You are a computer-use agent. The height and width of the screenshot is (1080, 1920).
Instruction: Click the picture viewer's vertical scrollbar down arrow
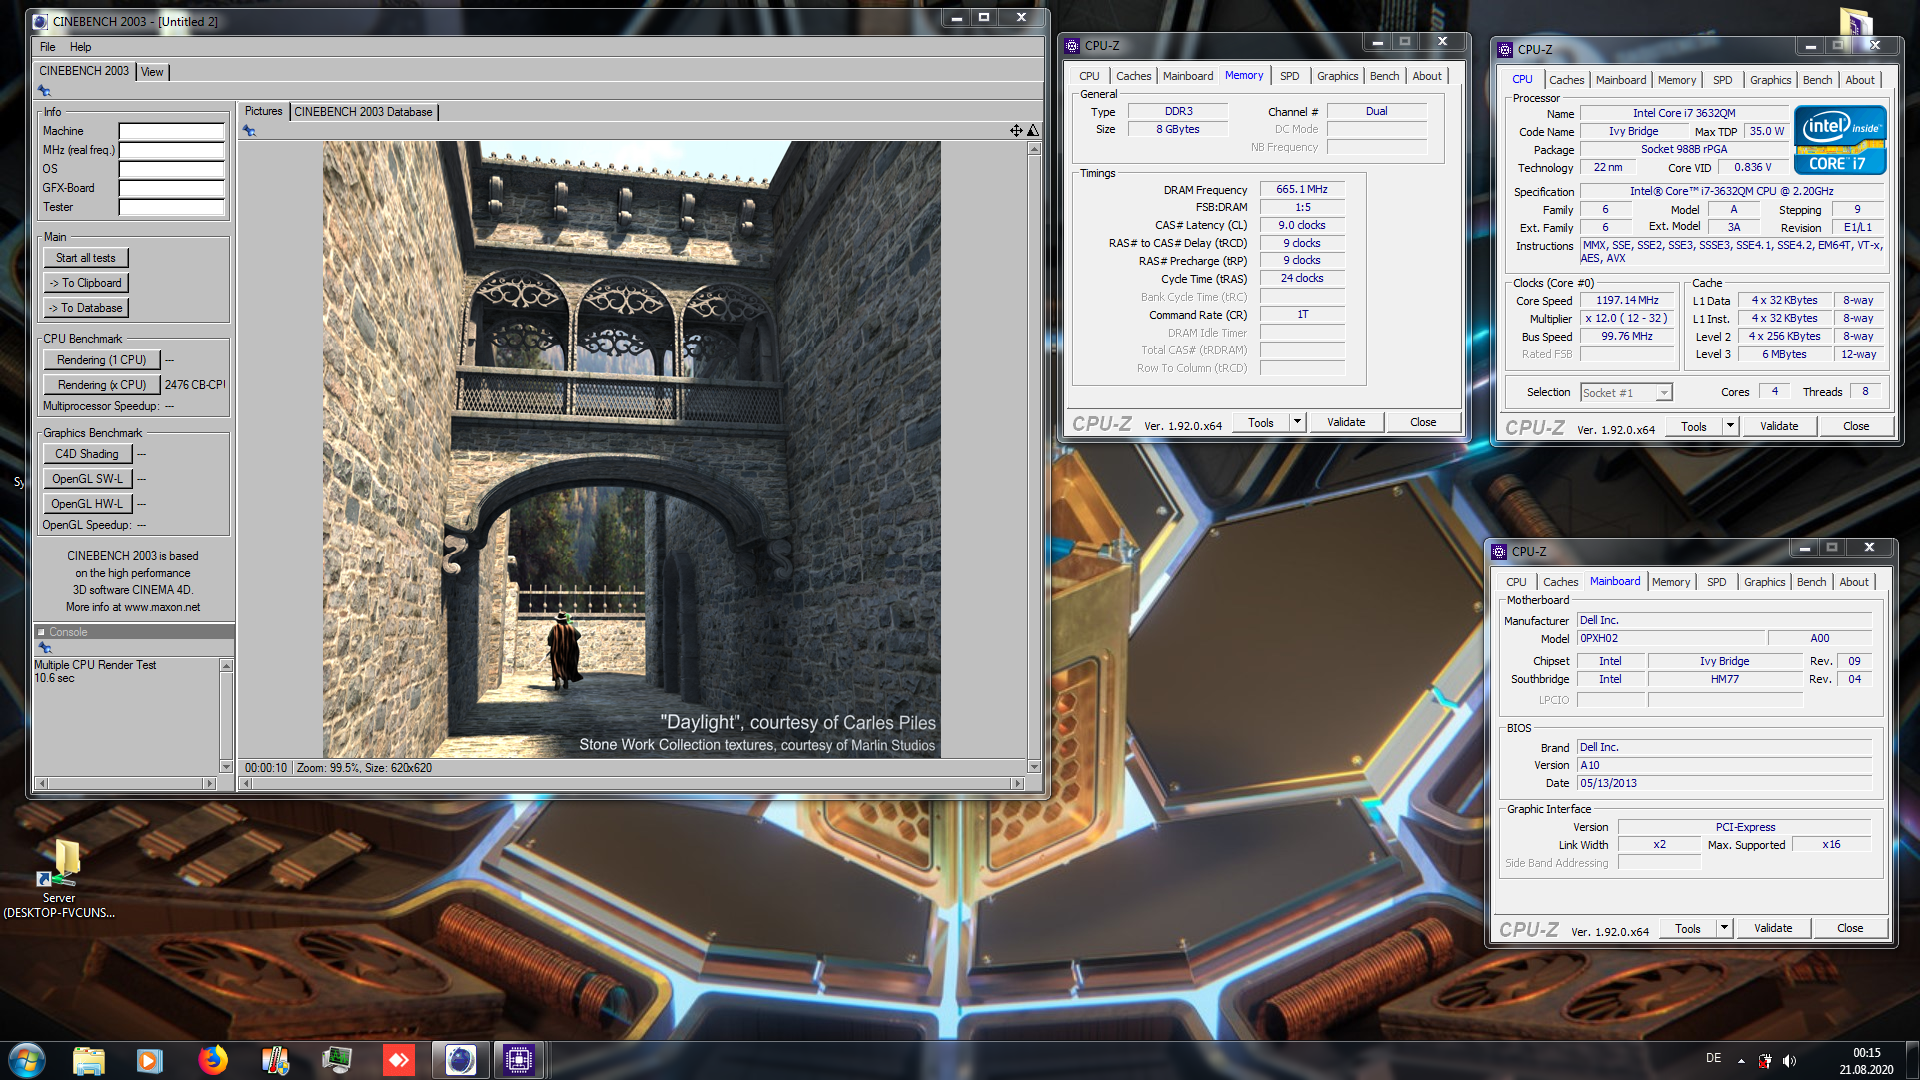click(1034, 767)
